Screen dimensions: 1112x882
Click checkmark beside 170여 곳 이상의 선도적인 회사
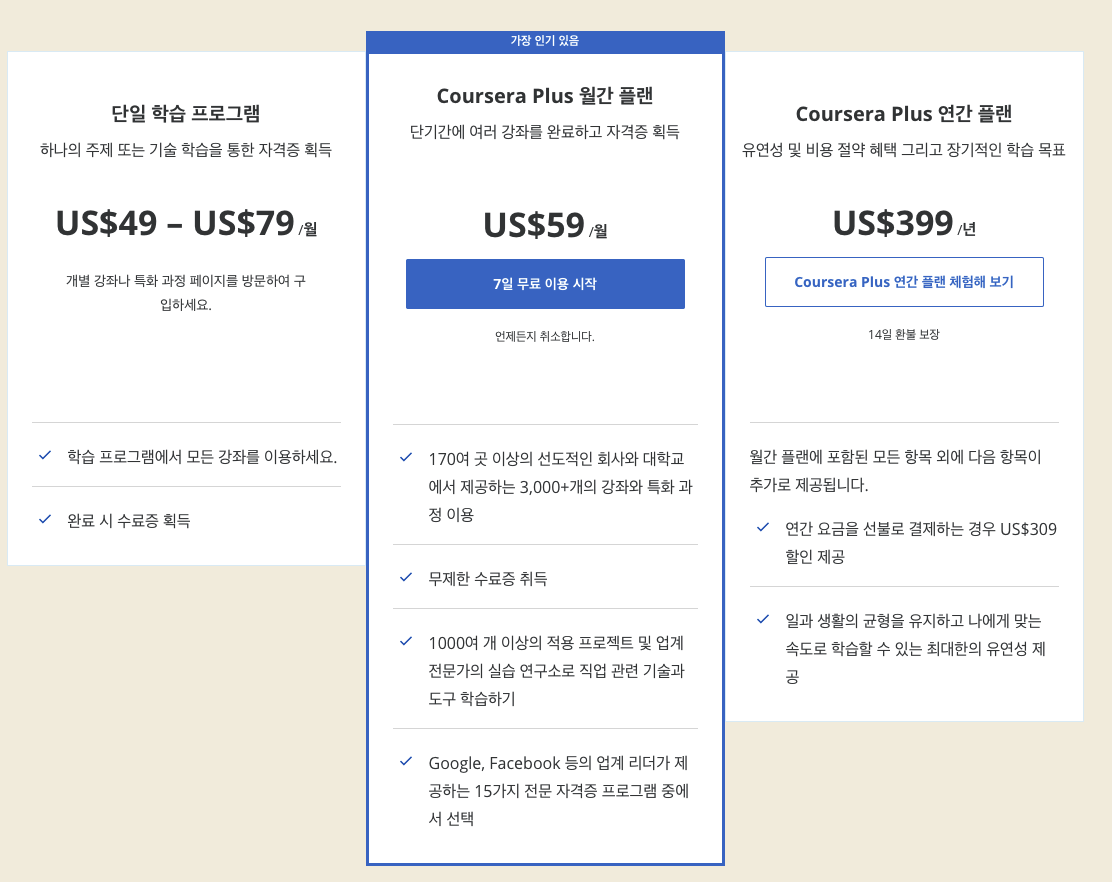point(406,457)
